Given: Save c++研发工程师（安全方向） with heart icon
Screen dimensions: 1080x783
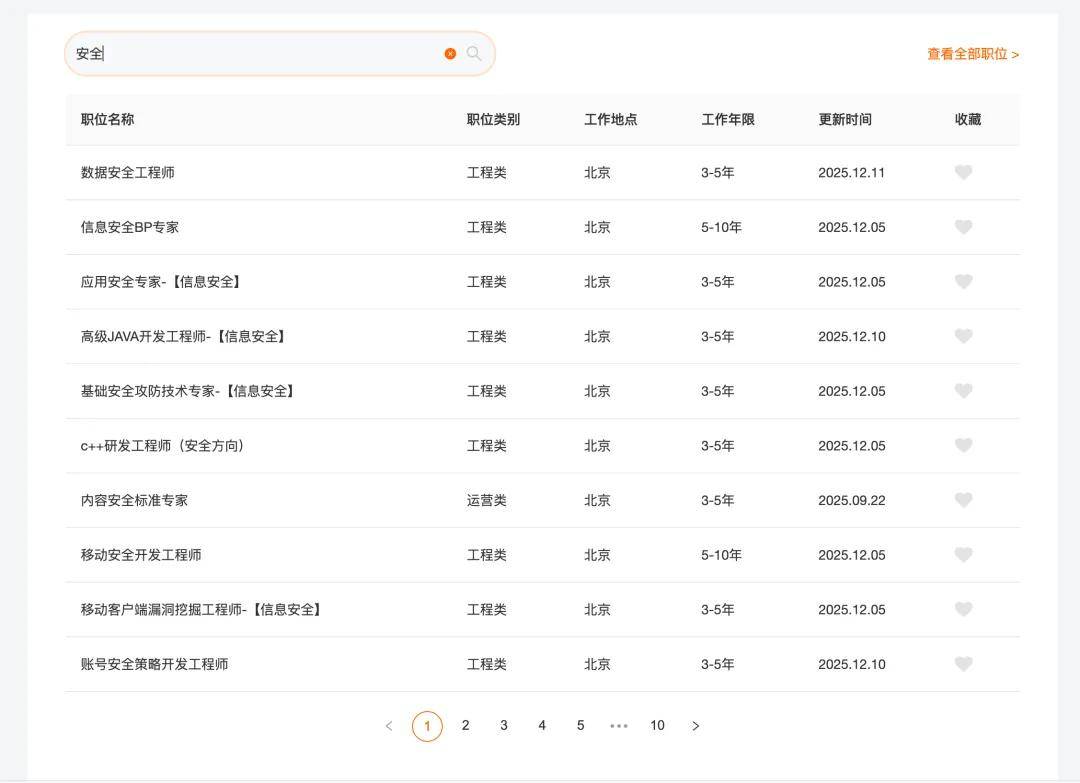Looking at the screenshot, I should click(x=963, y=446).
